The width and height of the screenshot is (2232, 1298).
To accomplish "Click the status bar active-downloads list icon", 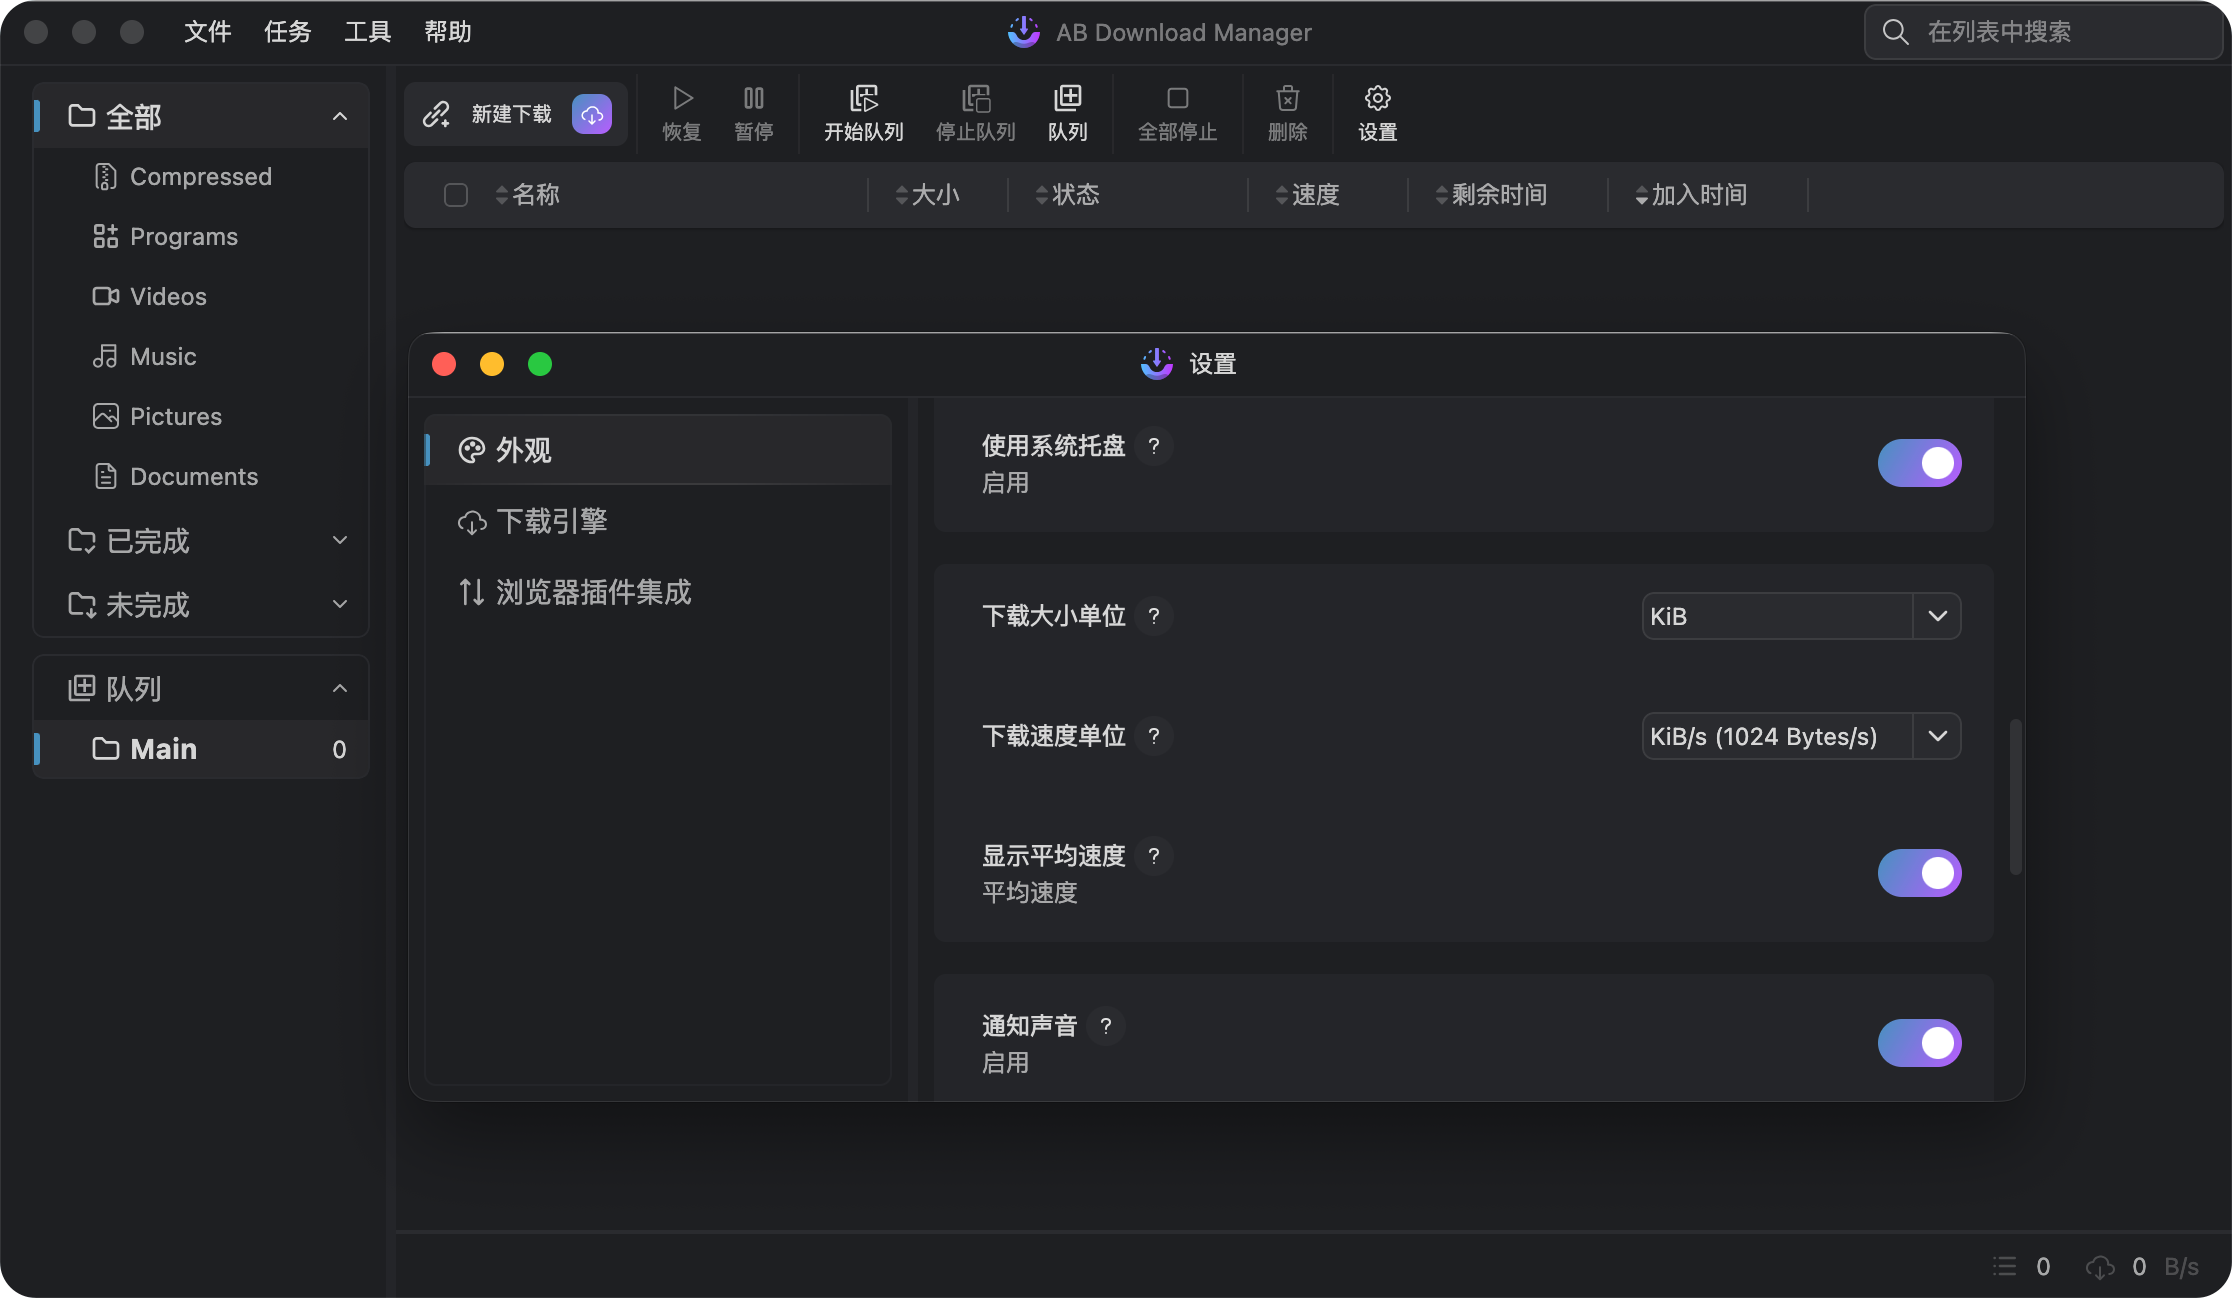I will (2005, 1267).
